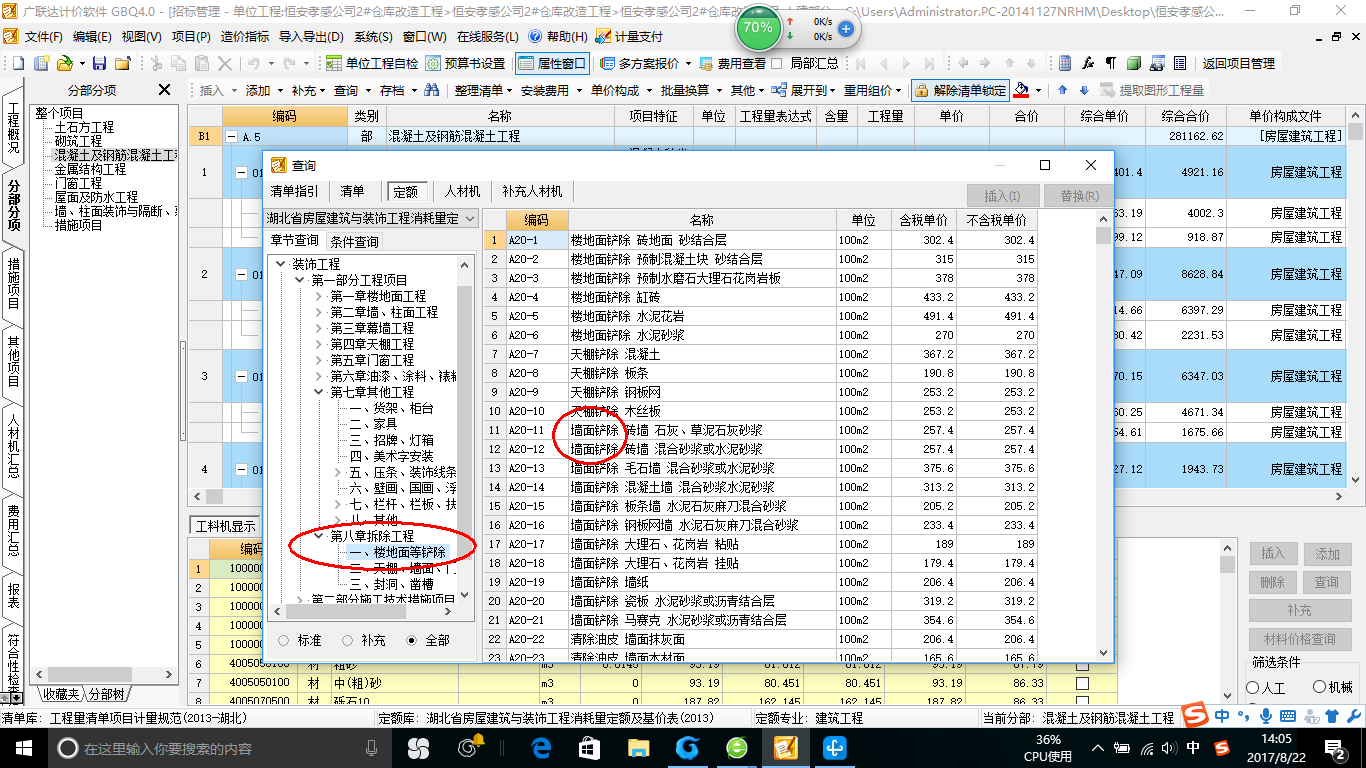
Task: Open the 文件(F) menu
Action: pos(43,36)
